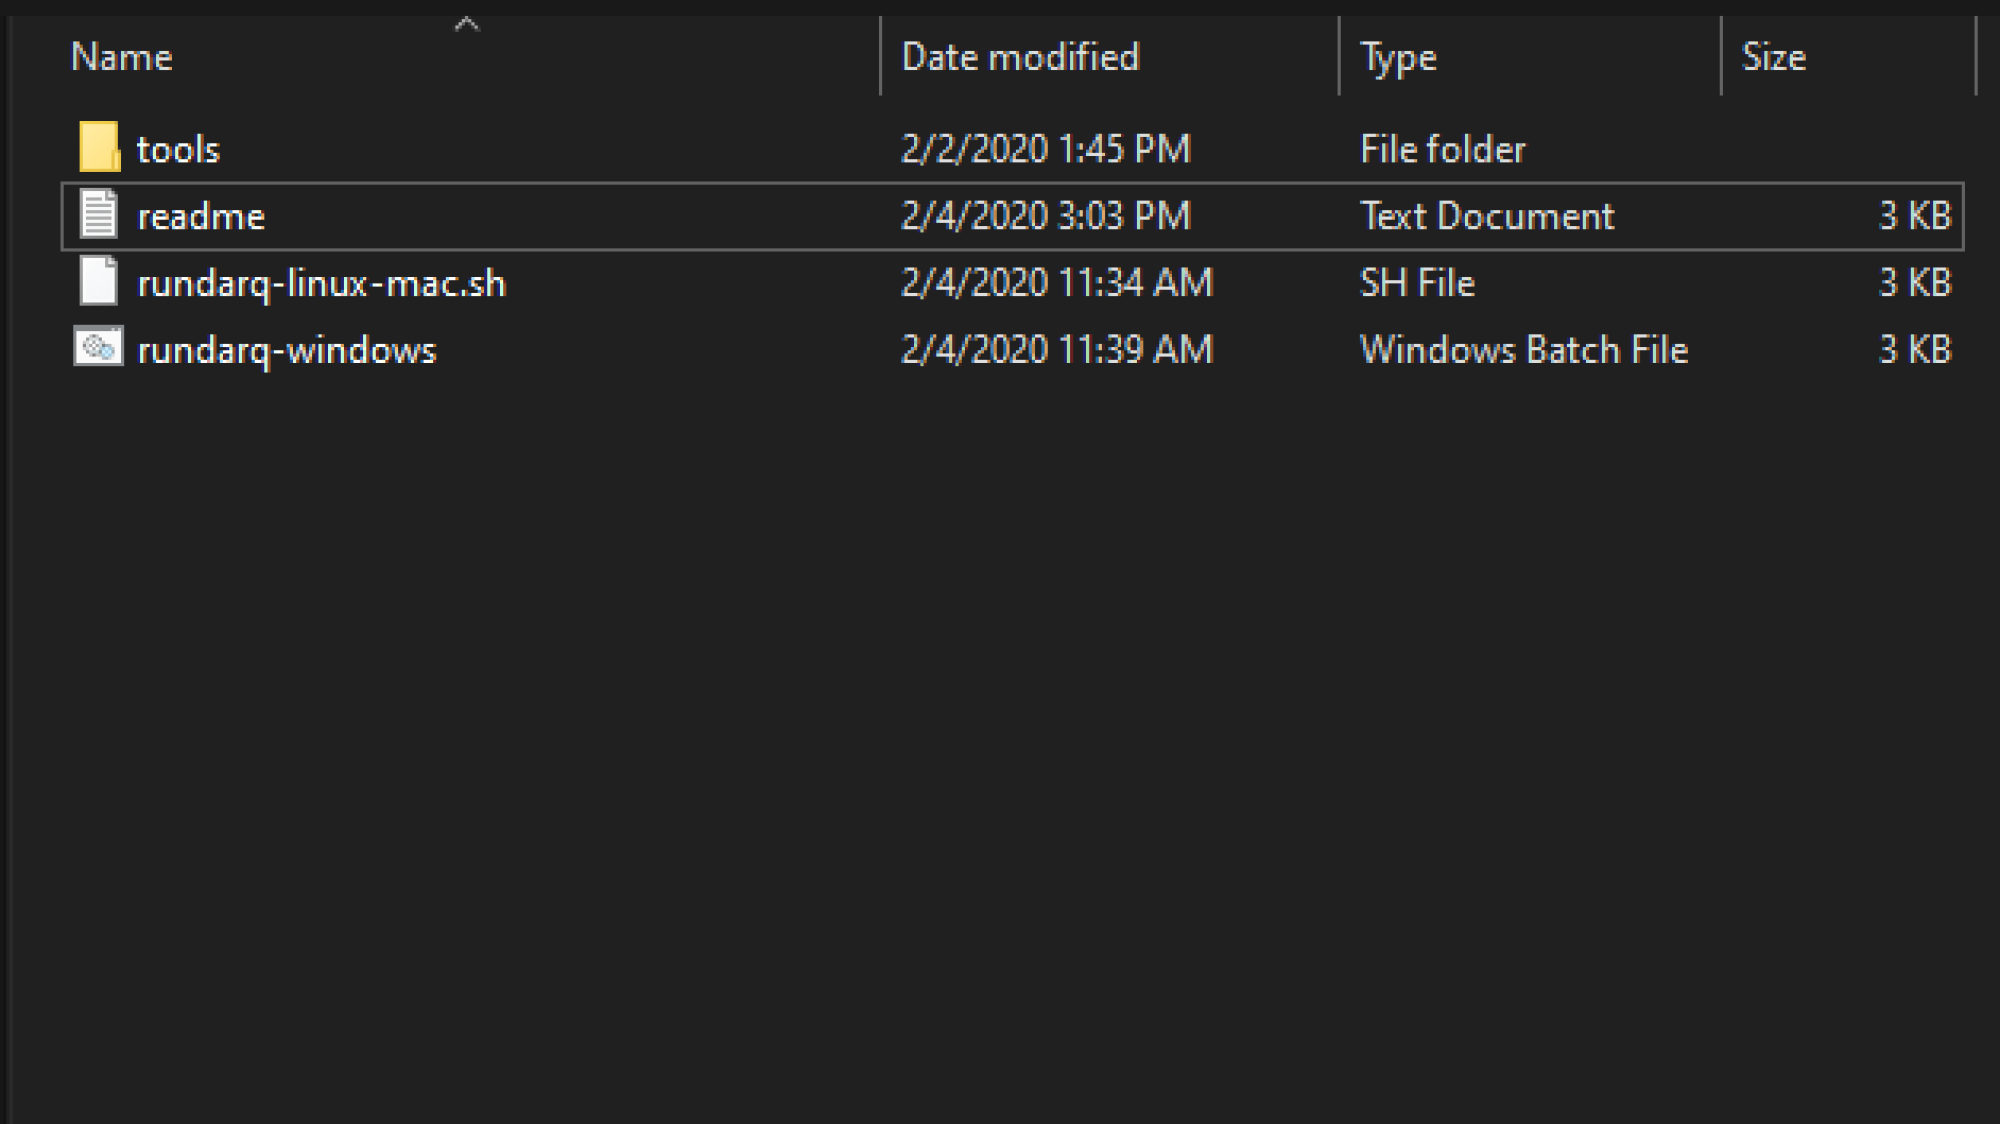Viewport: 2000px width, 1124px height.
Task: Click the Windows Batch File type cell
Action: click(1524, 350)
